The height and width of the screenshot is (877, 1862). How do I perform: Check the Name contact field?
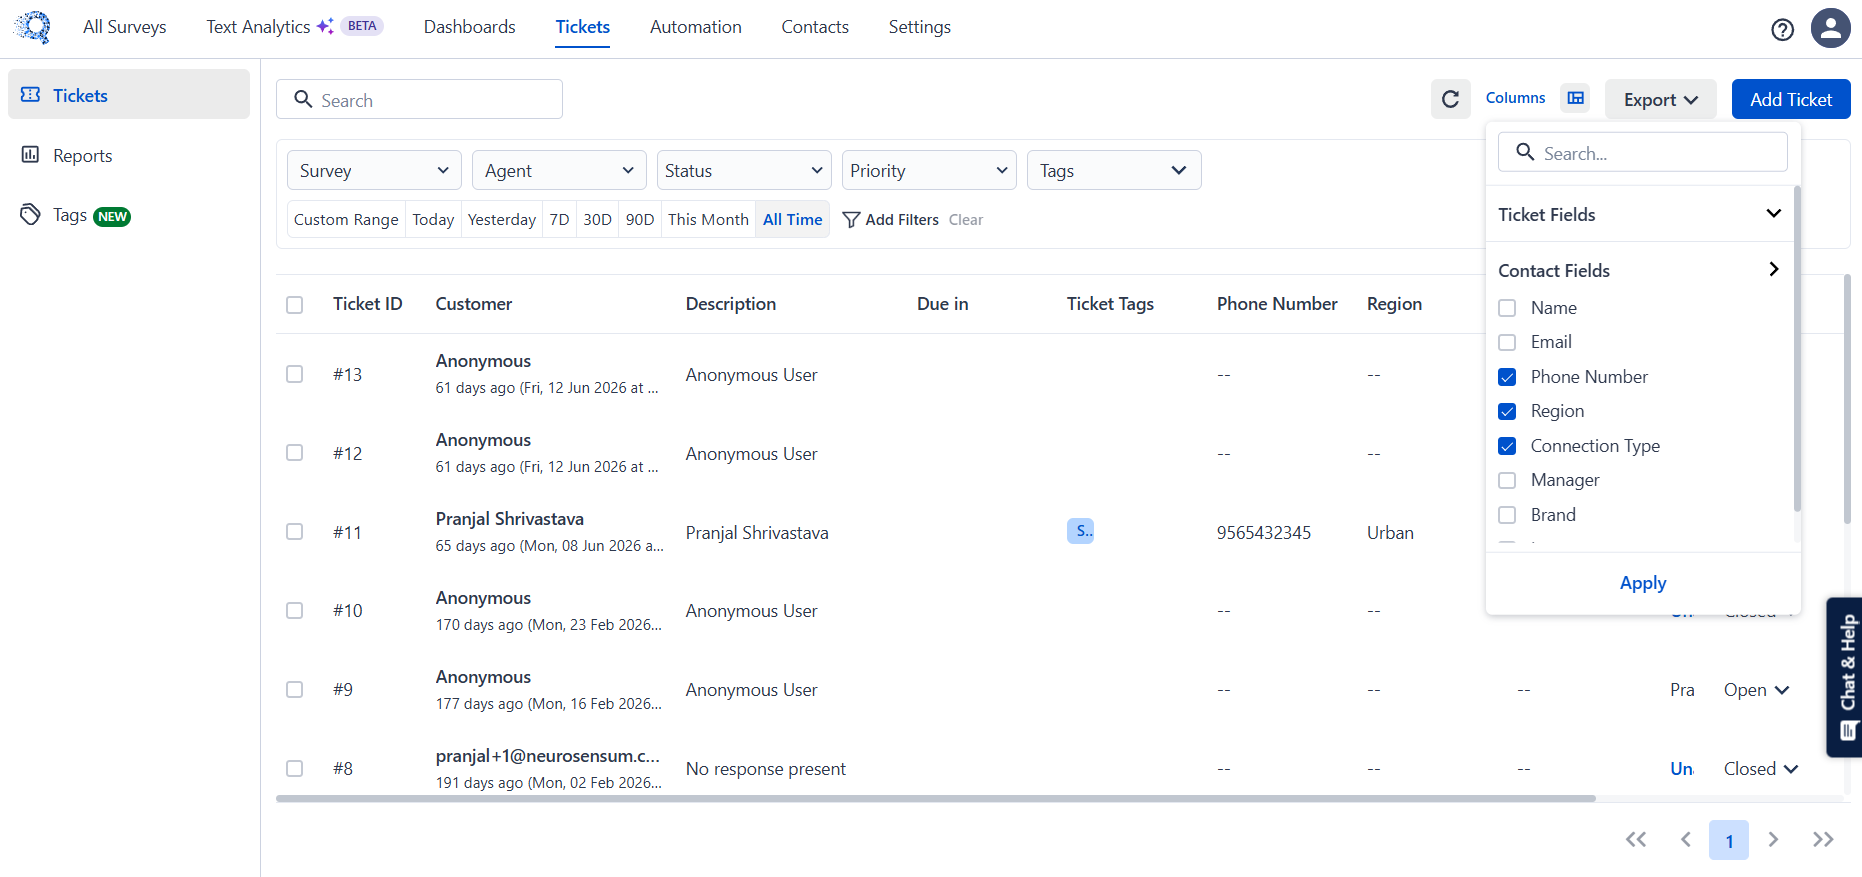(1507, 308)
